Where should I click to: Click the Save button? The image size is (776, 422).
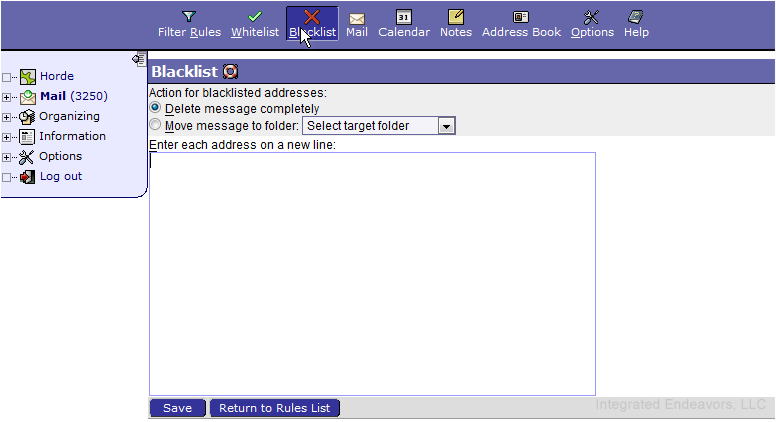point(178,408)
